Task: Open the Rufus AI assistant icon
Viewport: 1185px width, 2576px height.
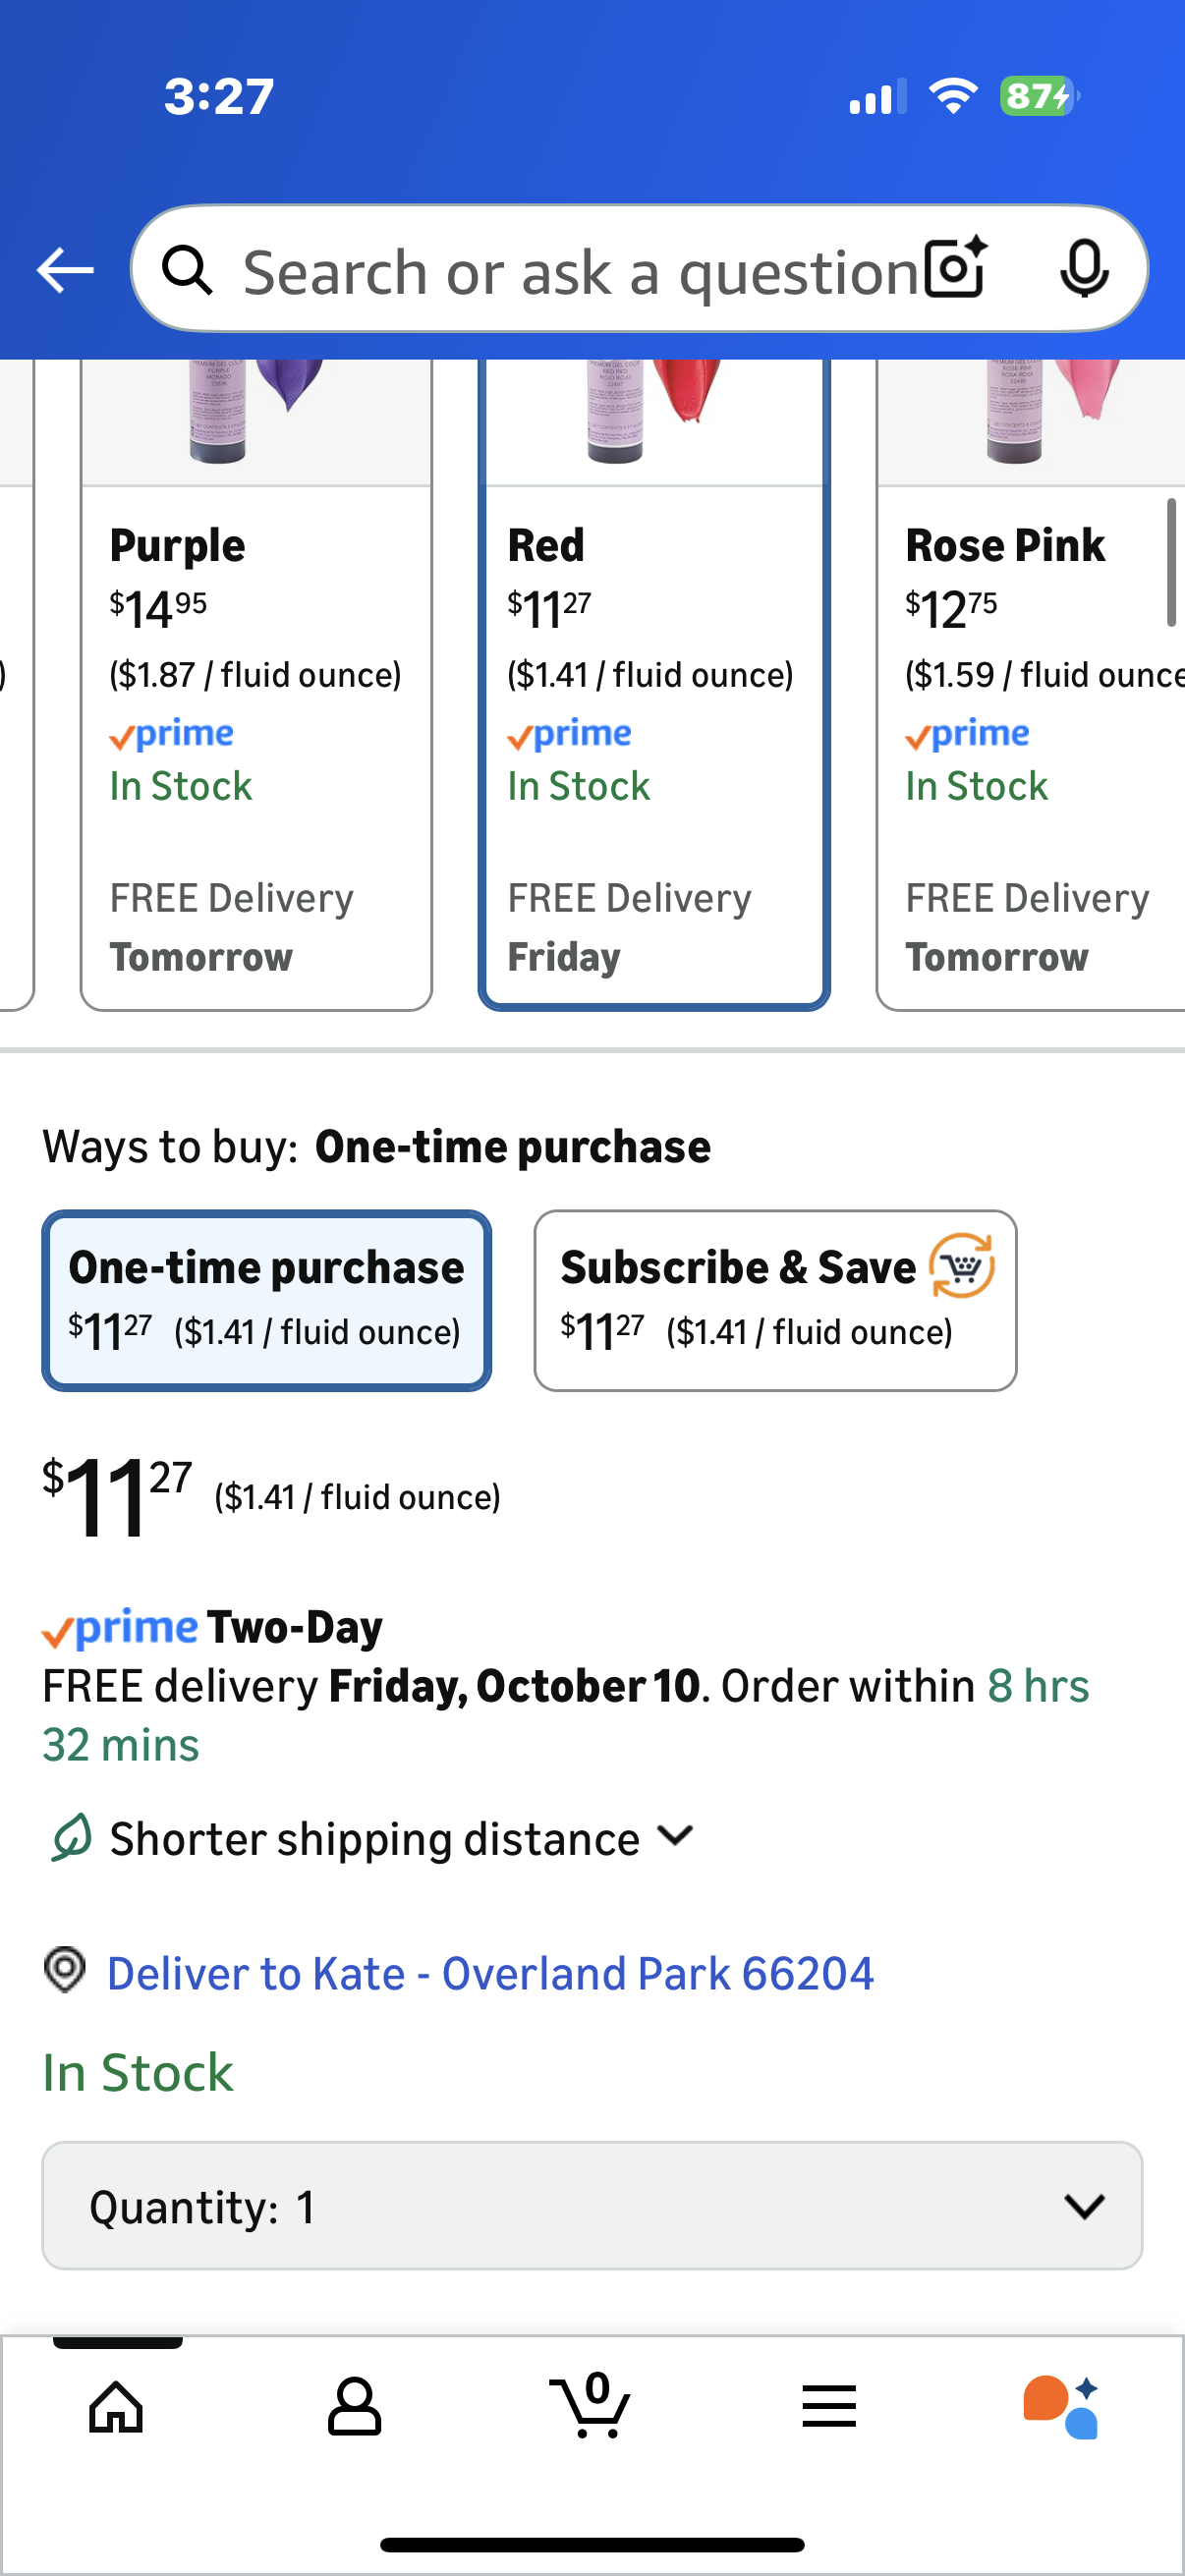Action: pyautogui.click(x=1062, y=2406)
